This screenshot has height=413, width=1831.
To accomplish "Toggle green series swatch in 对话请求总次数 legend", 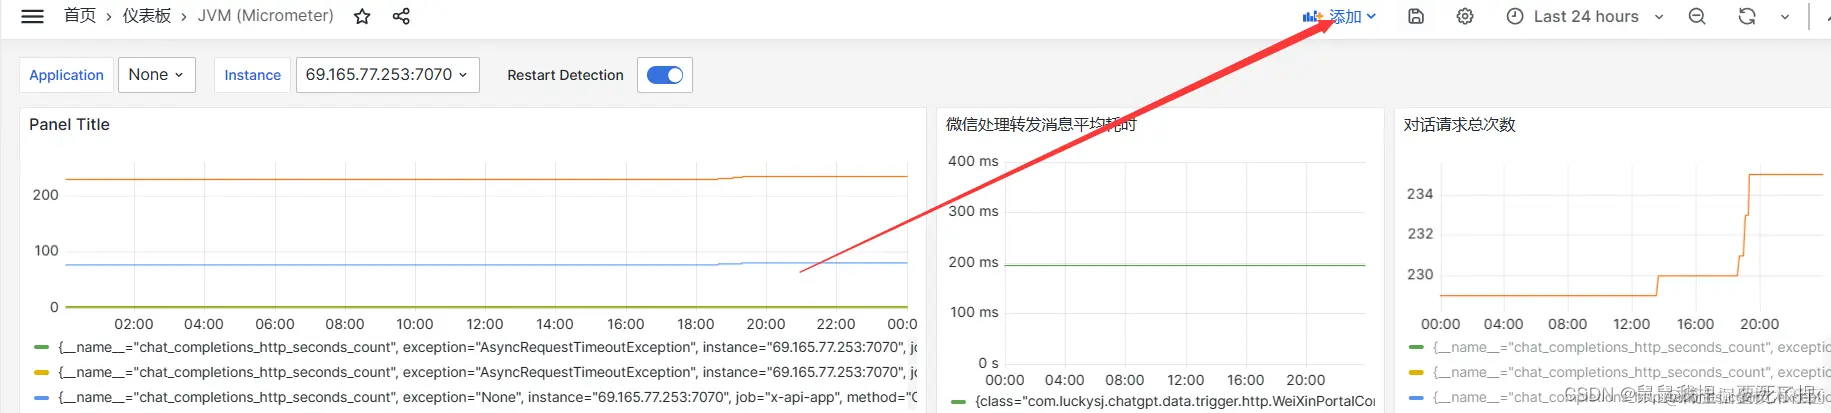I will (x=1416, y=347).
